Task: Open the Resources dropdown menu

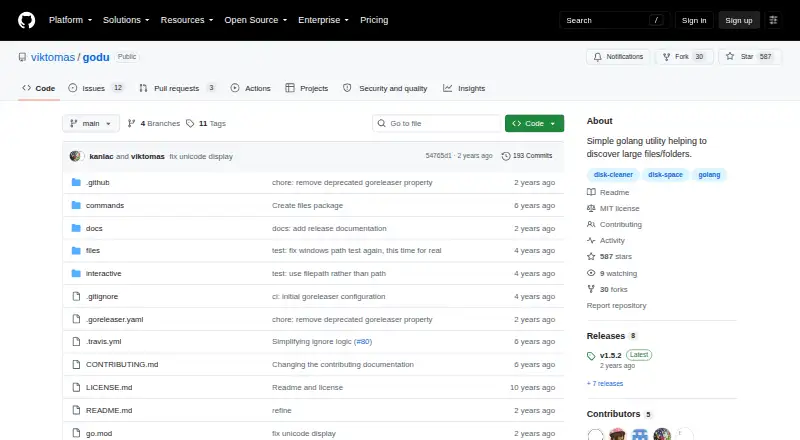Action: pos(187,20)
